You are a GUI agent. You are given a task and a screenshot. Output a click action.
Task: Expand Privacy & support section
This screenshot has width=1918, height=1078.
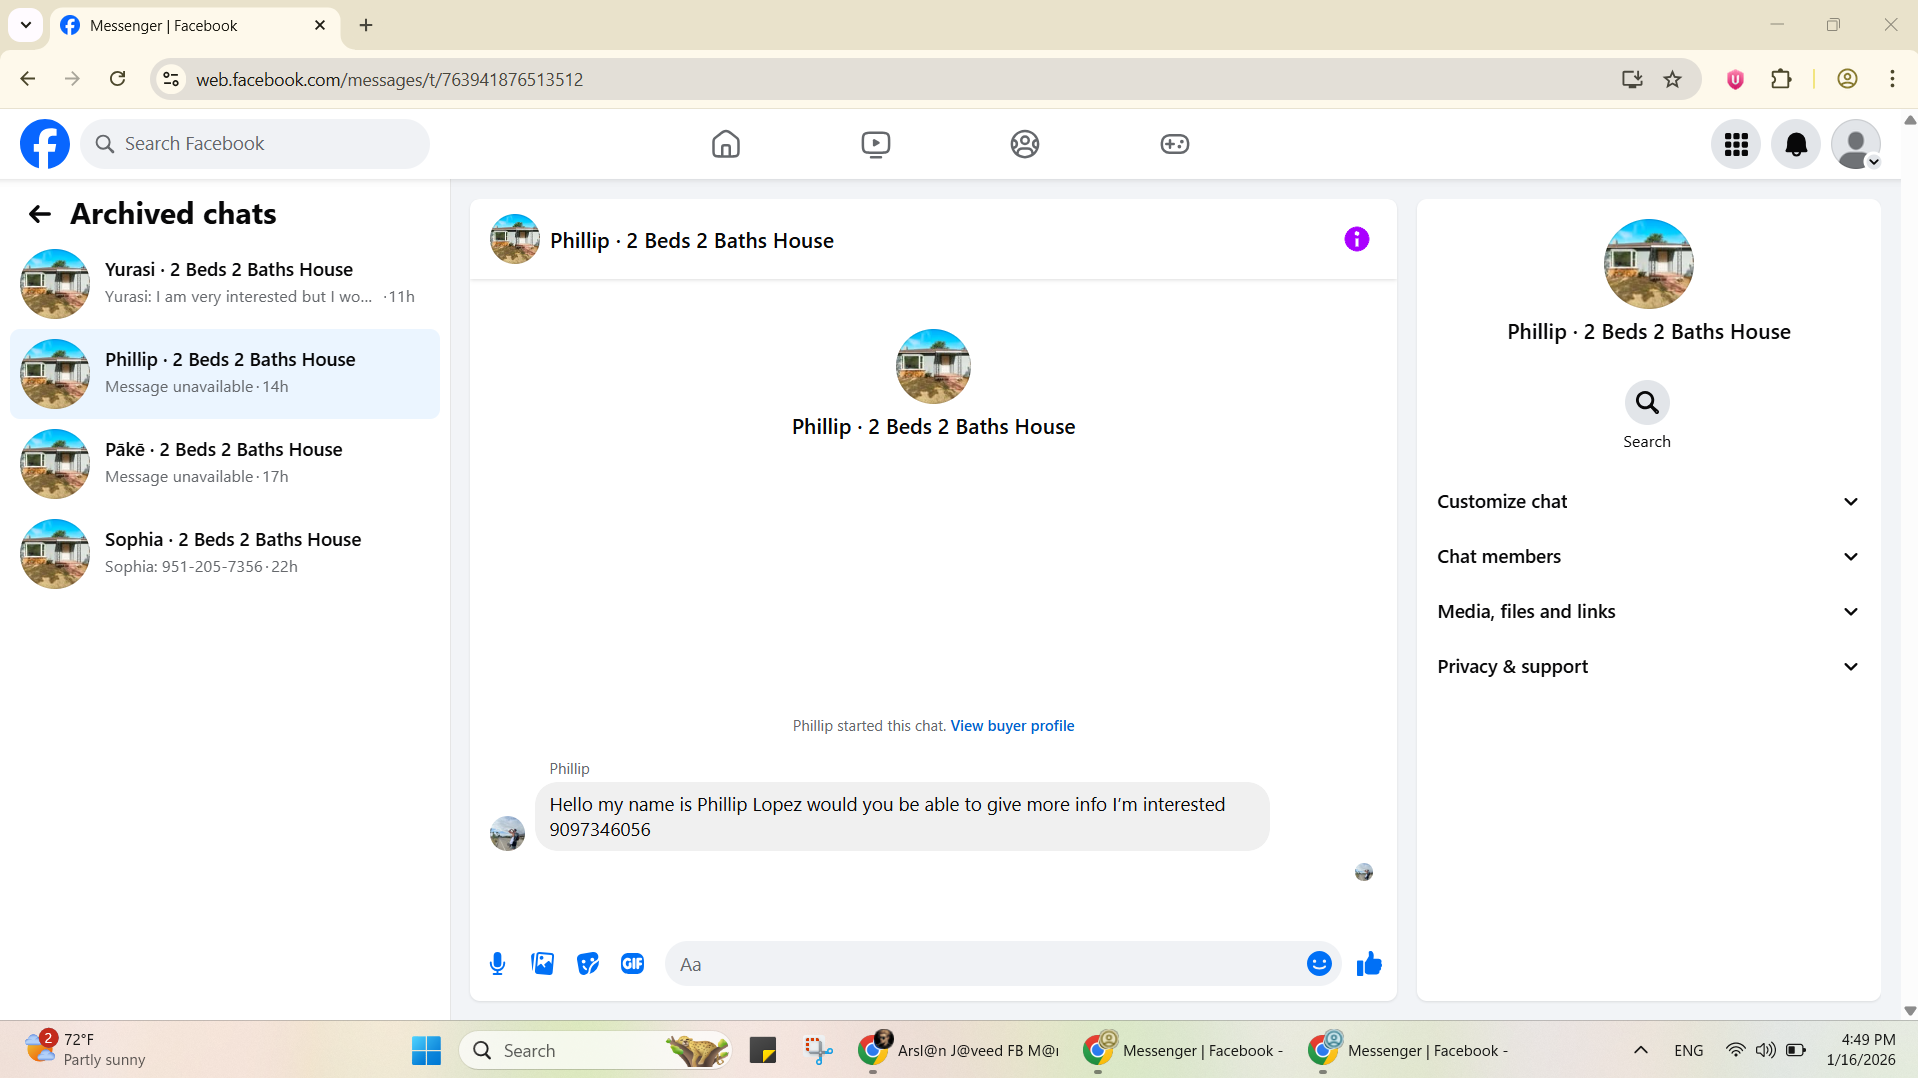(x=1649, y=667)
